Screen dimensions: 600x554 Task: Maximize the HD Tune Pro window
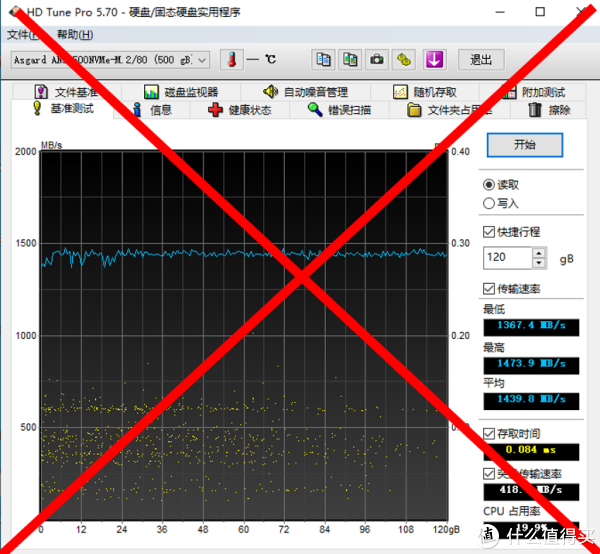(540, 12)
